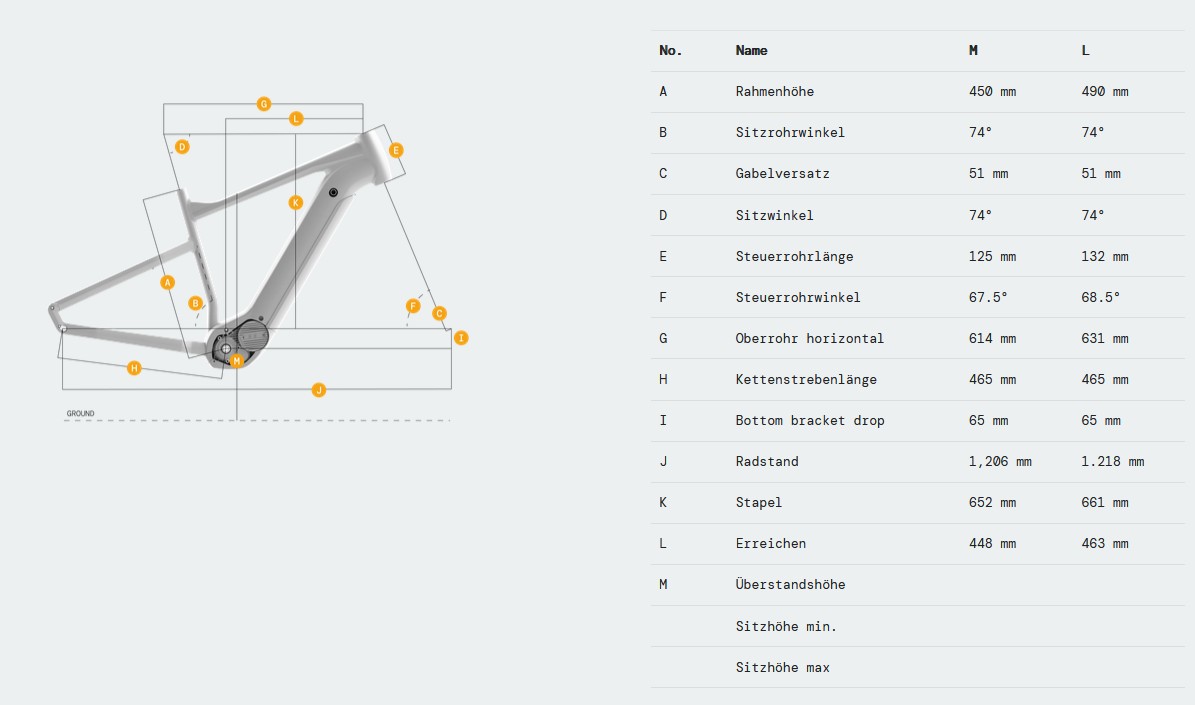Click the orange G marker at the diagram top
Viewport: 1195px width, 705px height.
click(264, 104)
